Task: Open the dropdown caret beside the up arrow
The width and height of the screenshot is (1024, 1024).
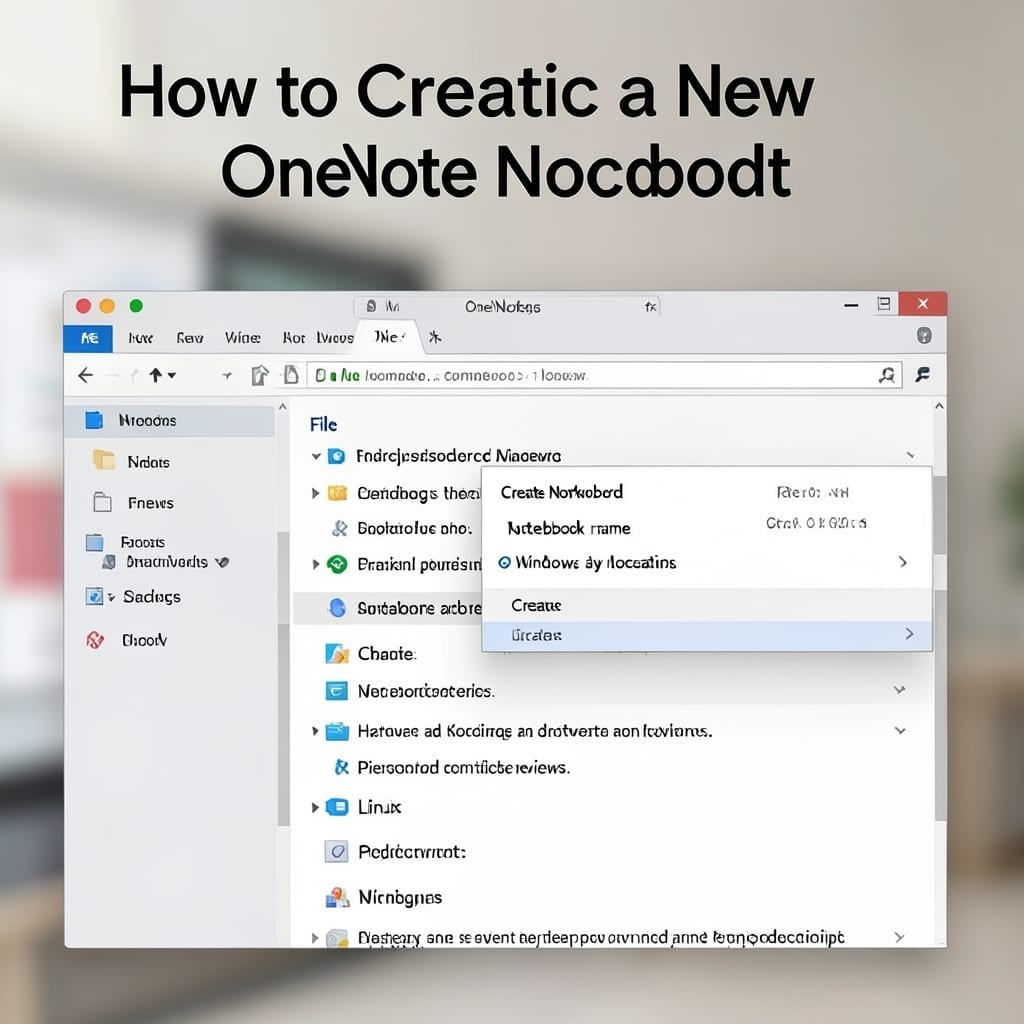Action: pos(172,376)
